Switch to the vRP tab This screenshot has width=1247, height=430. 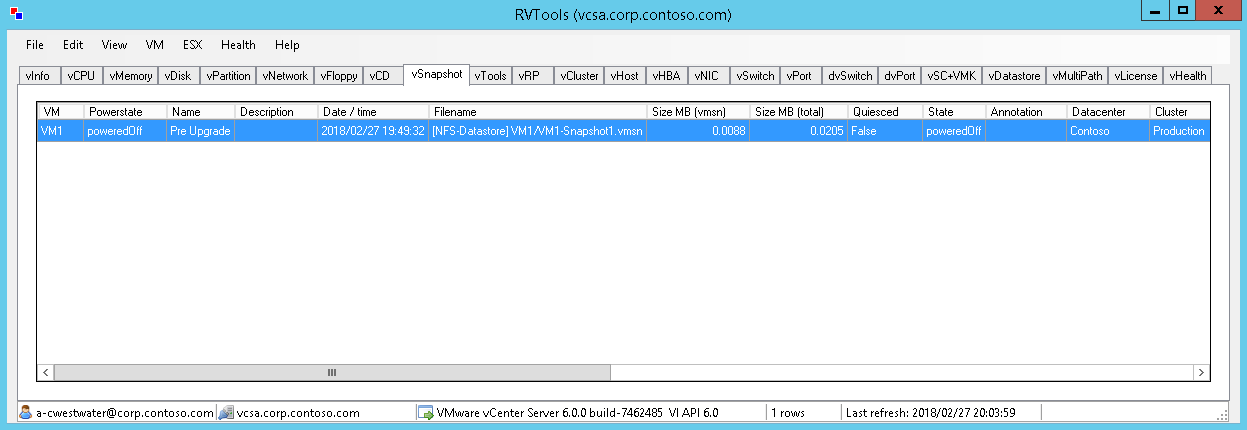(x=532, y=76)
